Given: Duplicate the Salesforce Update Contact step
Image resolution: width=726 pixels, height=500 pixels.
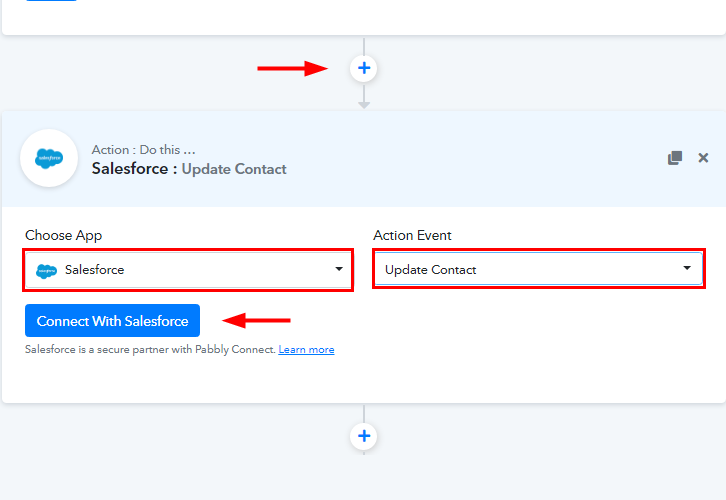Looking at the screenshot, I should click(675, 158).
